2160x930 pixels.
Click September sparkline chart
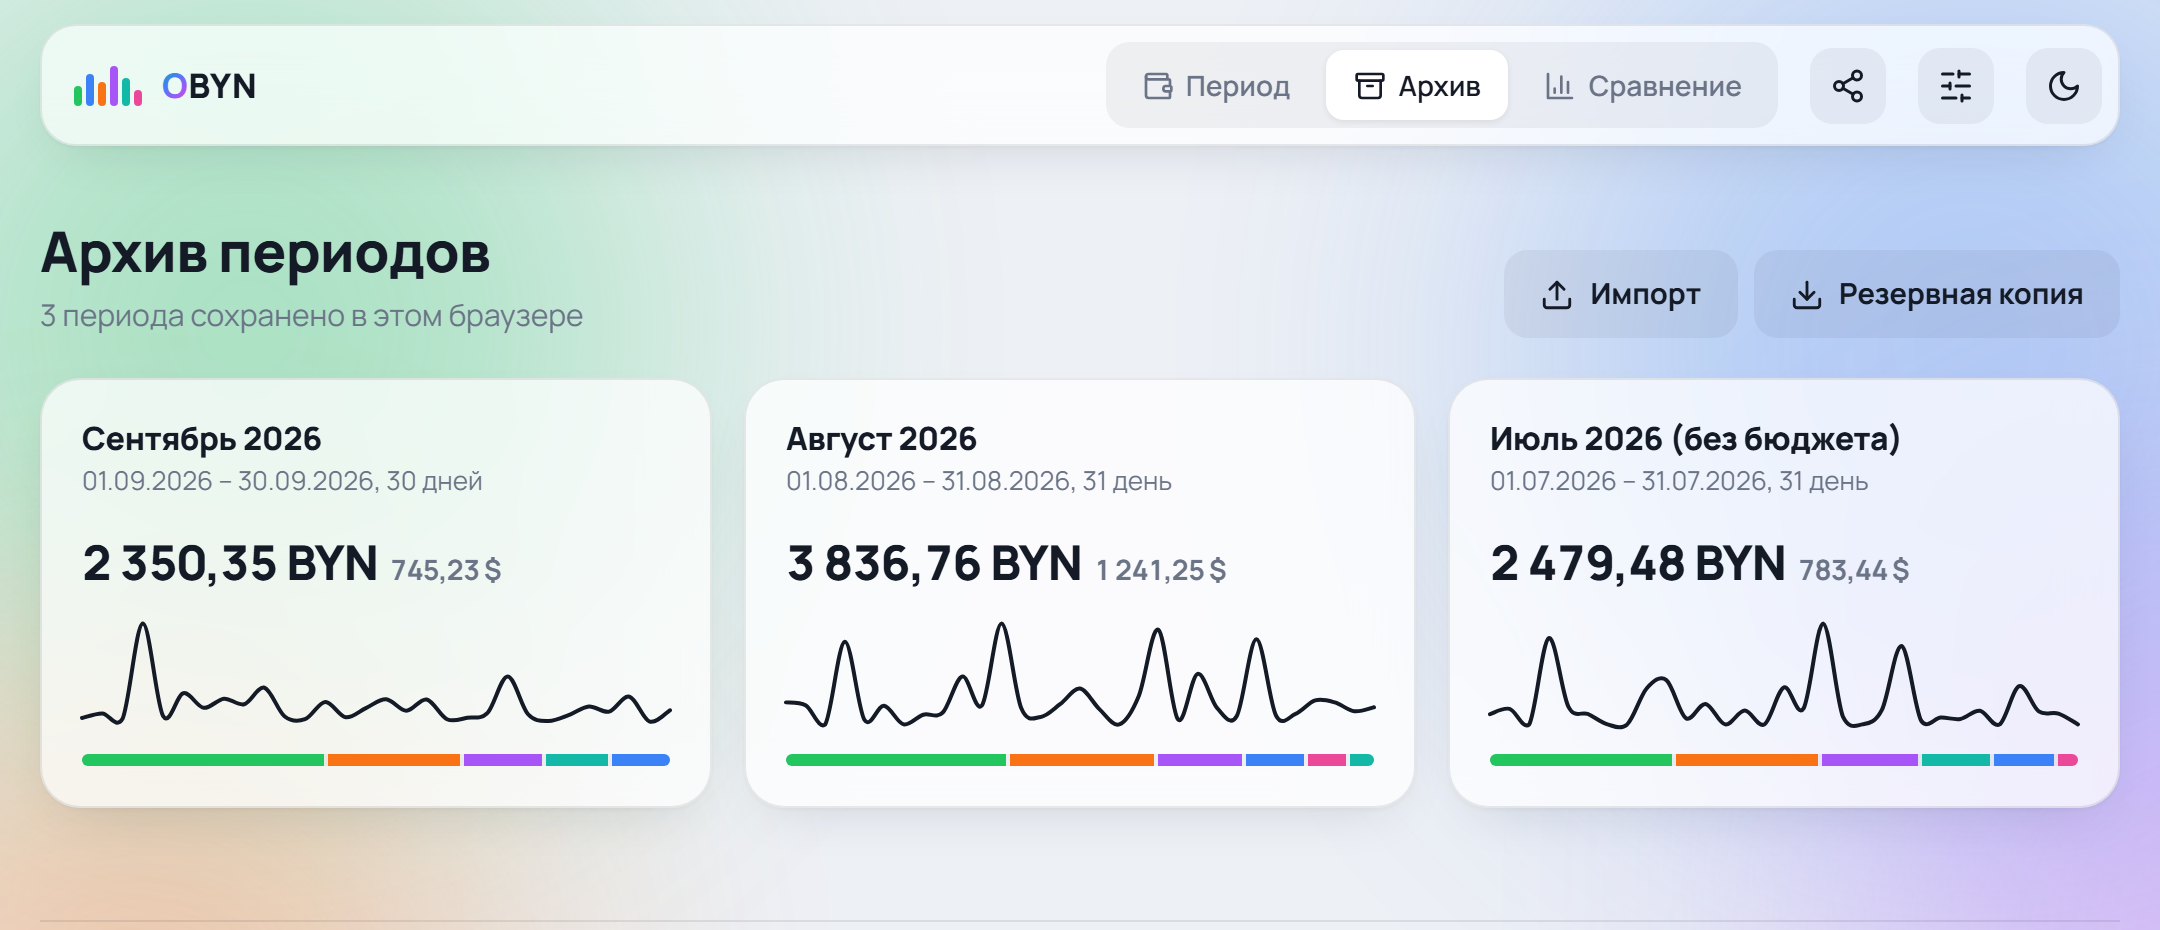click(x=376, y=672)
